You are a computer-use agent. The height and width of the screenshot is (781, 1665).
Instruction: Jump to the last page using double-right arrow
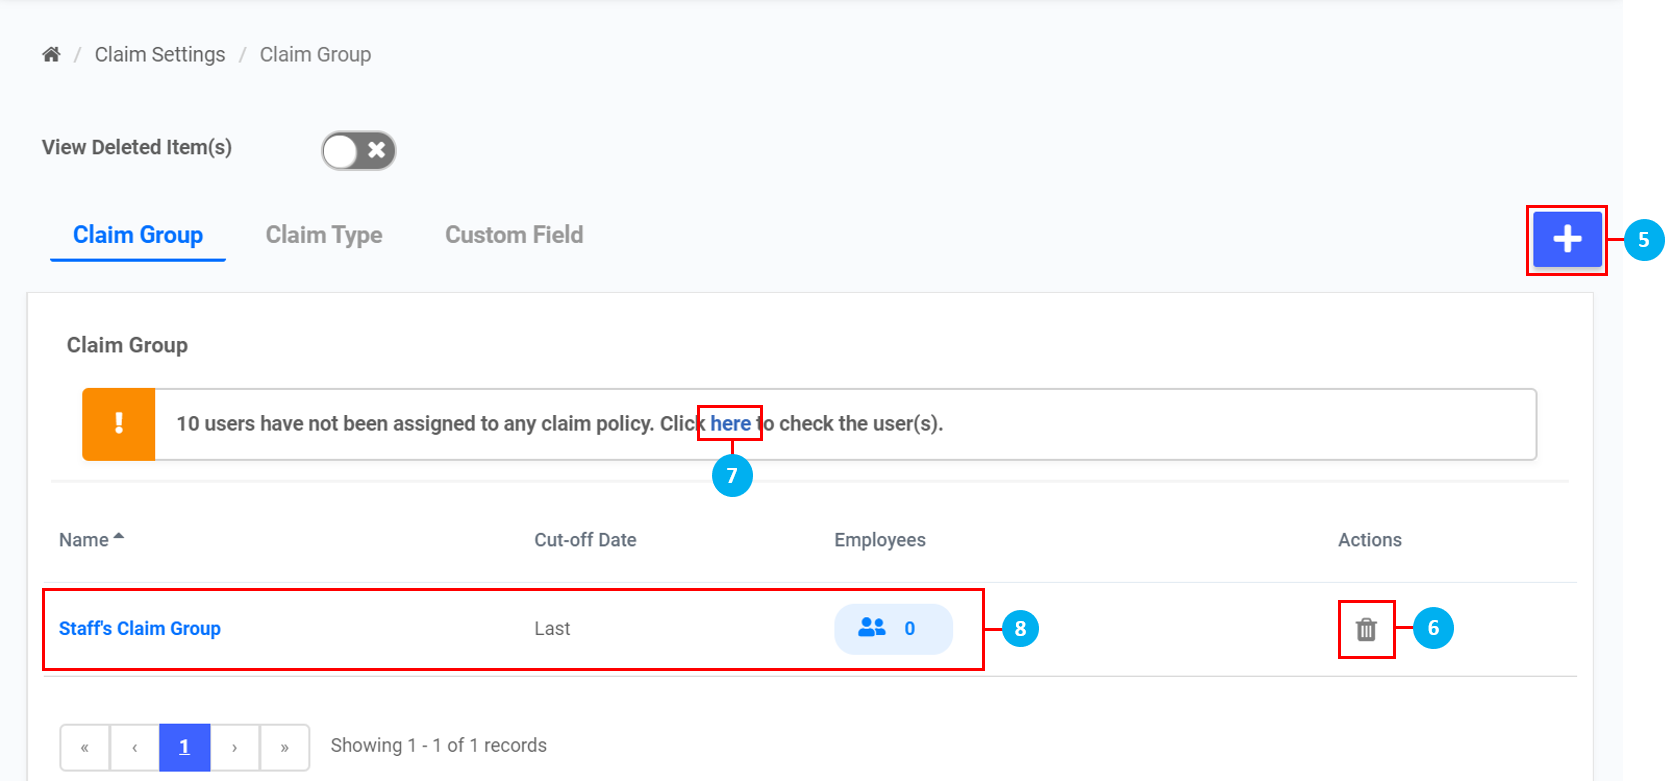(x=285, y=747)
